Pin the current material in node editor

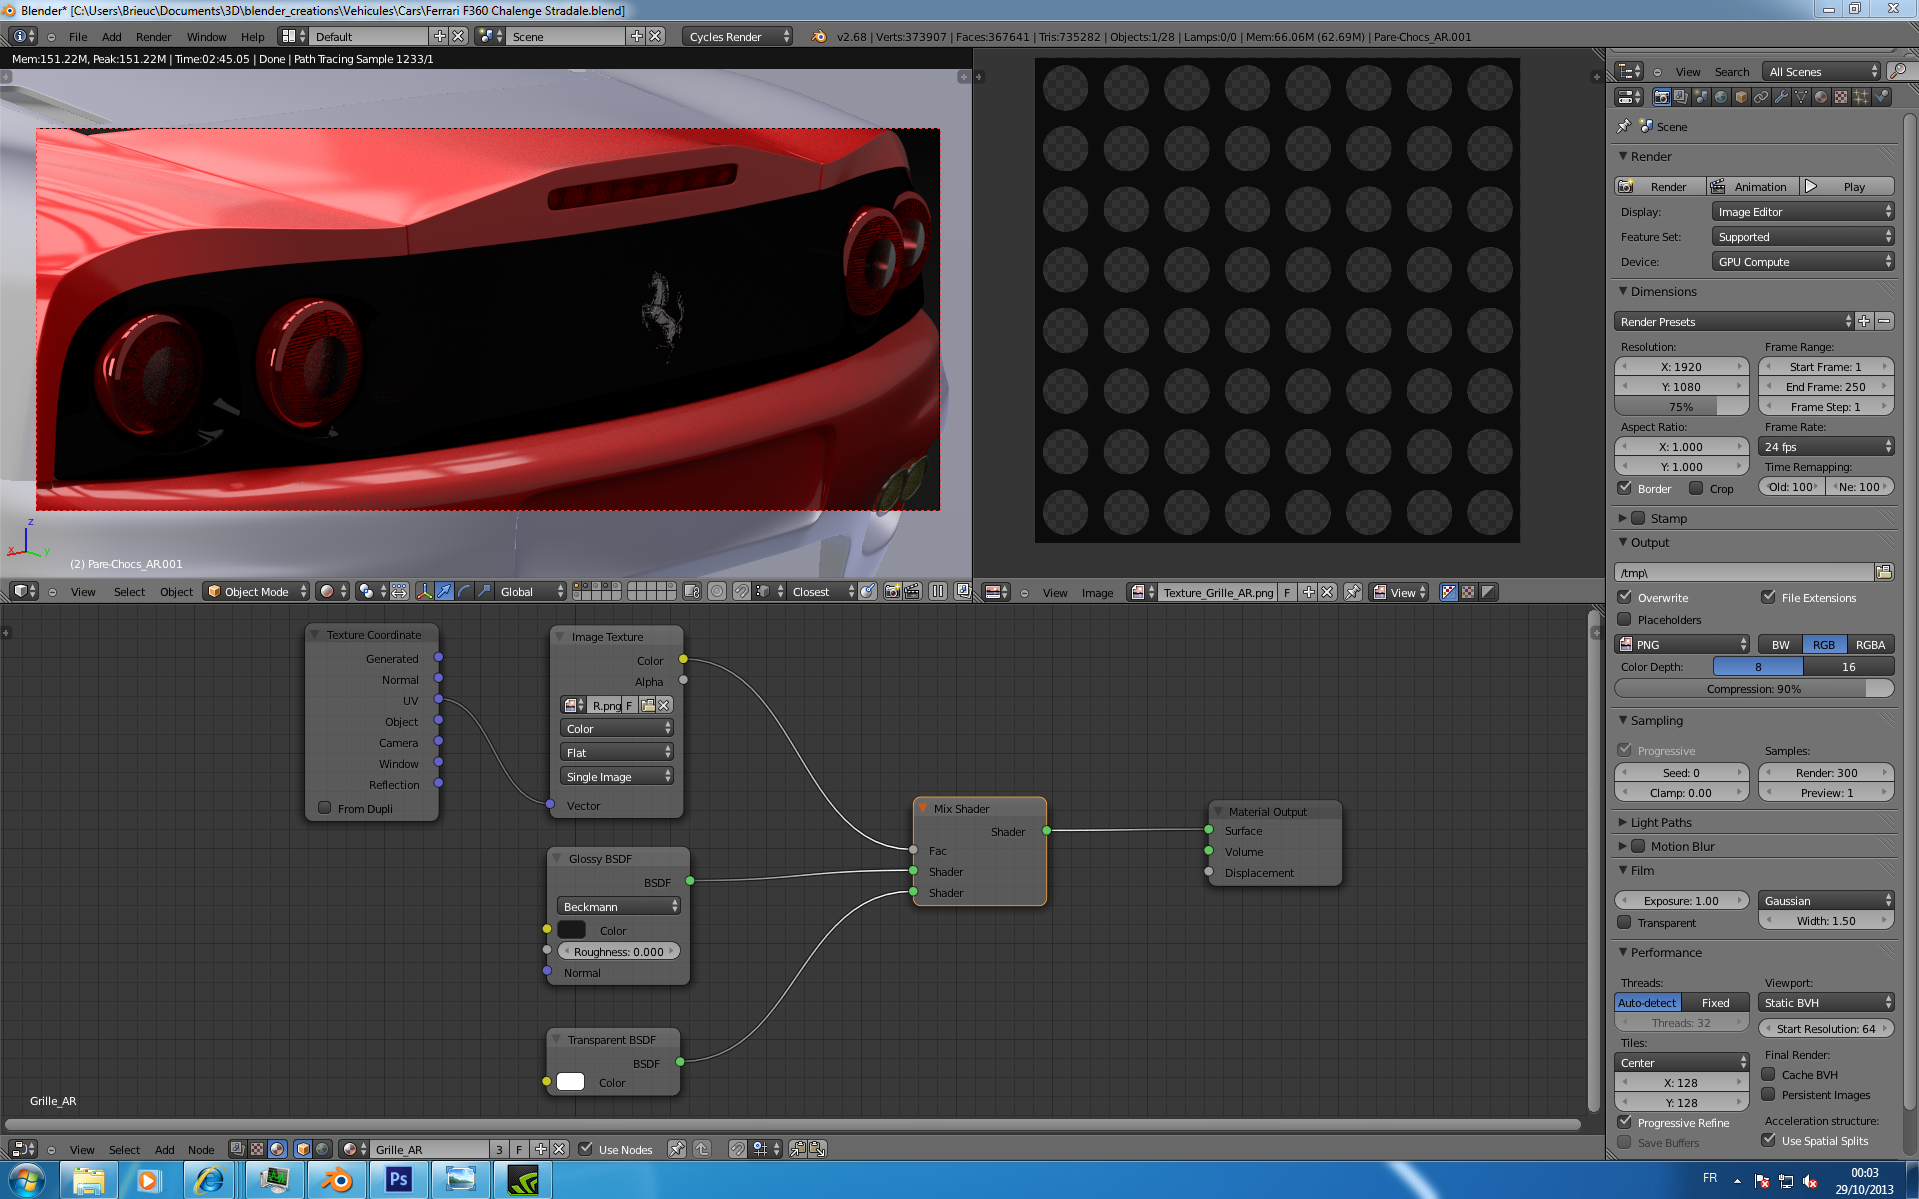(x=677, y=1149)
